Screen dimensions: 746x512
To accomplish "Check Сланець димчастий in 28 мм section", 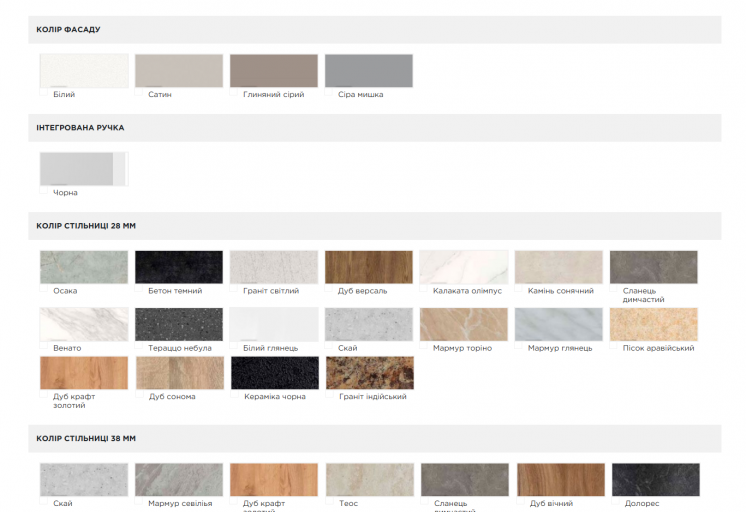I will [x=613, y=288].
